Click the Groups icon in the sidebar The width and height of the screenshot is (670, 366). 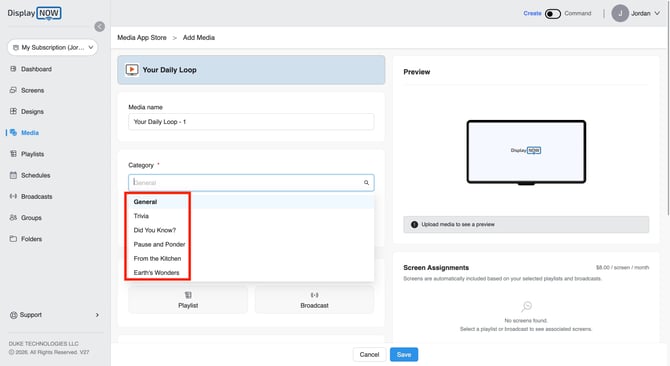(x=13, y=217)
